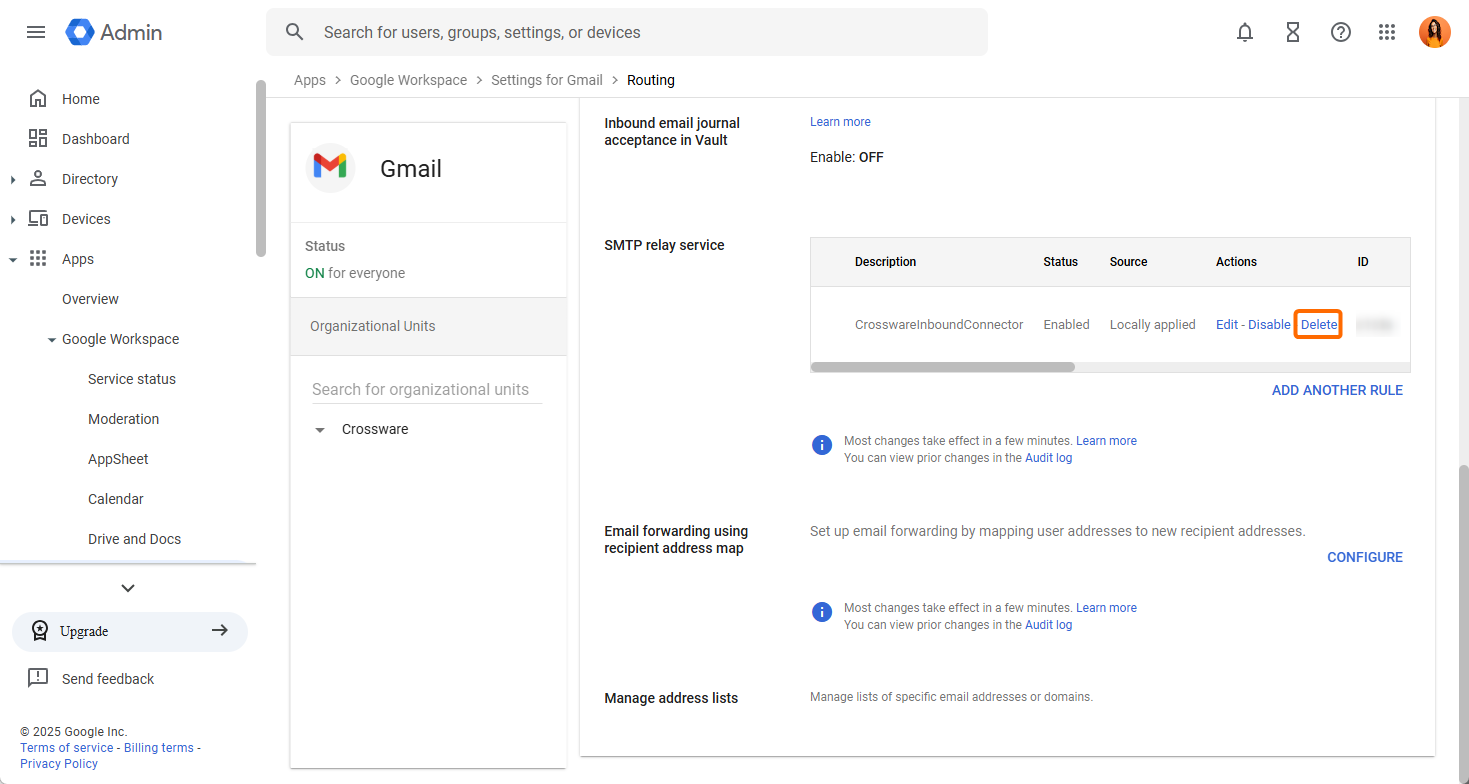Open the help question mark icon
The width and height of the screenshot is (1469, 784).
pyautogui.click(x=1341, y=32)
